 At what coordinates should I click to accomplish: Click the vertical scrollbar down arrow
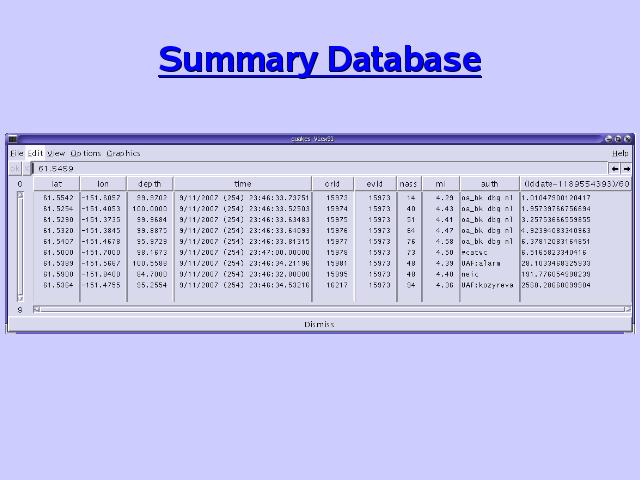pos(20,298)
